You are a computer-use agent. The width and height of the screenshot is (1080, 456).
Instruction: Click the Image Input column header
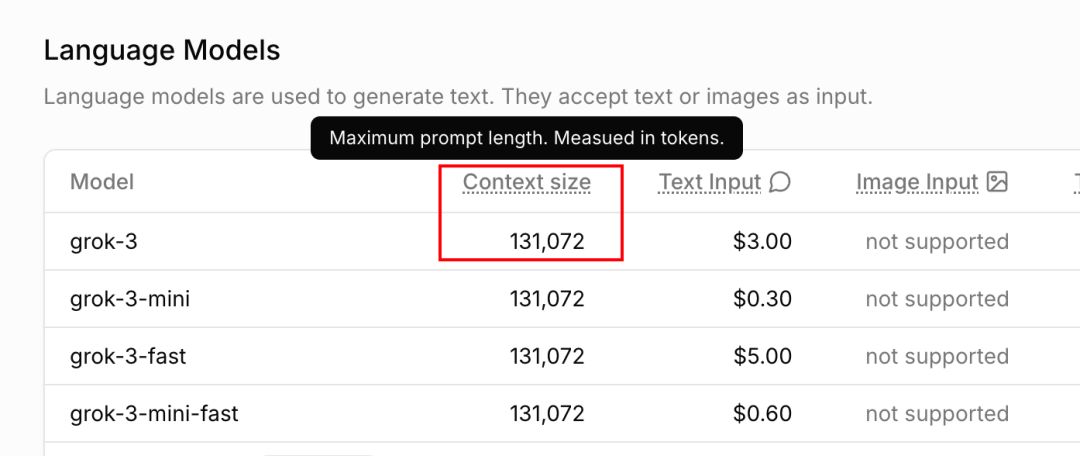(x=917, y=182)
